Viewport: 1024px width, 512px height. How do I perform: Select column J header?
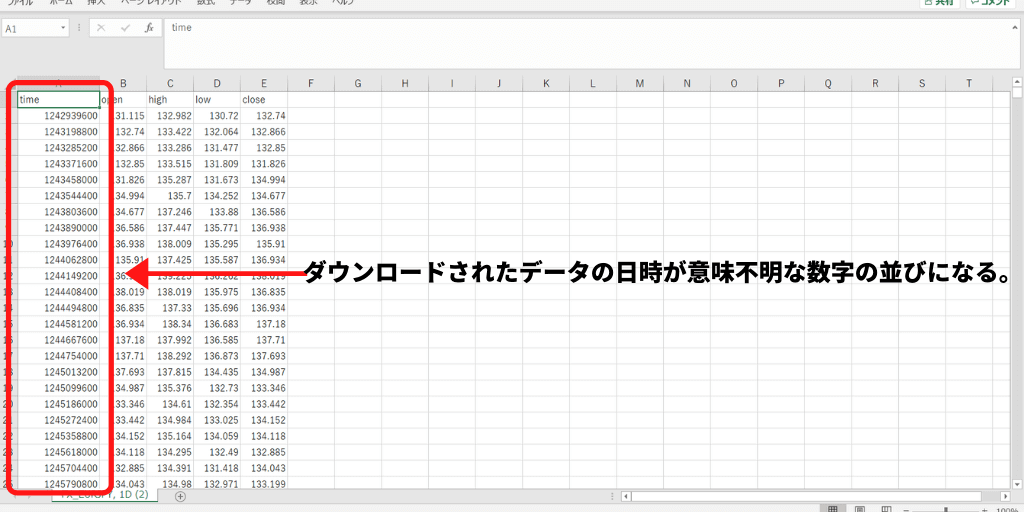[x=499, y=84]
